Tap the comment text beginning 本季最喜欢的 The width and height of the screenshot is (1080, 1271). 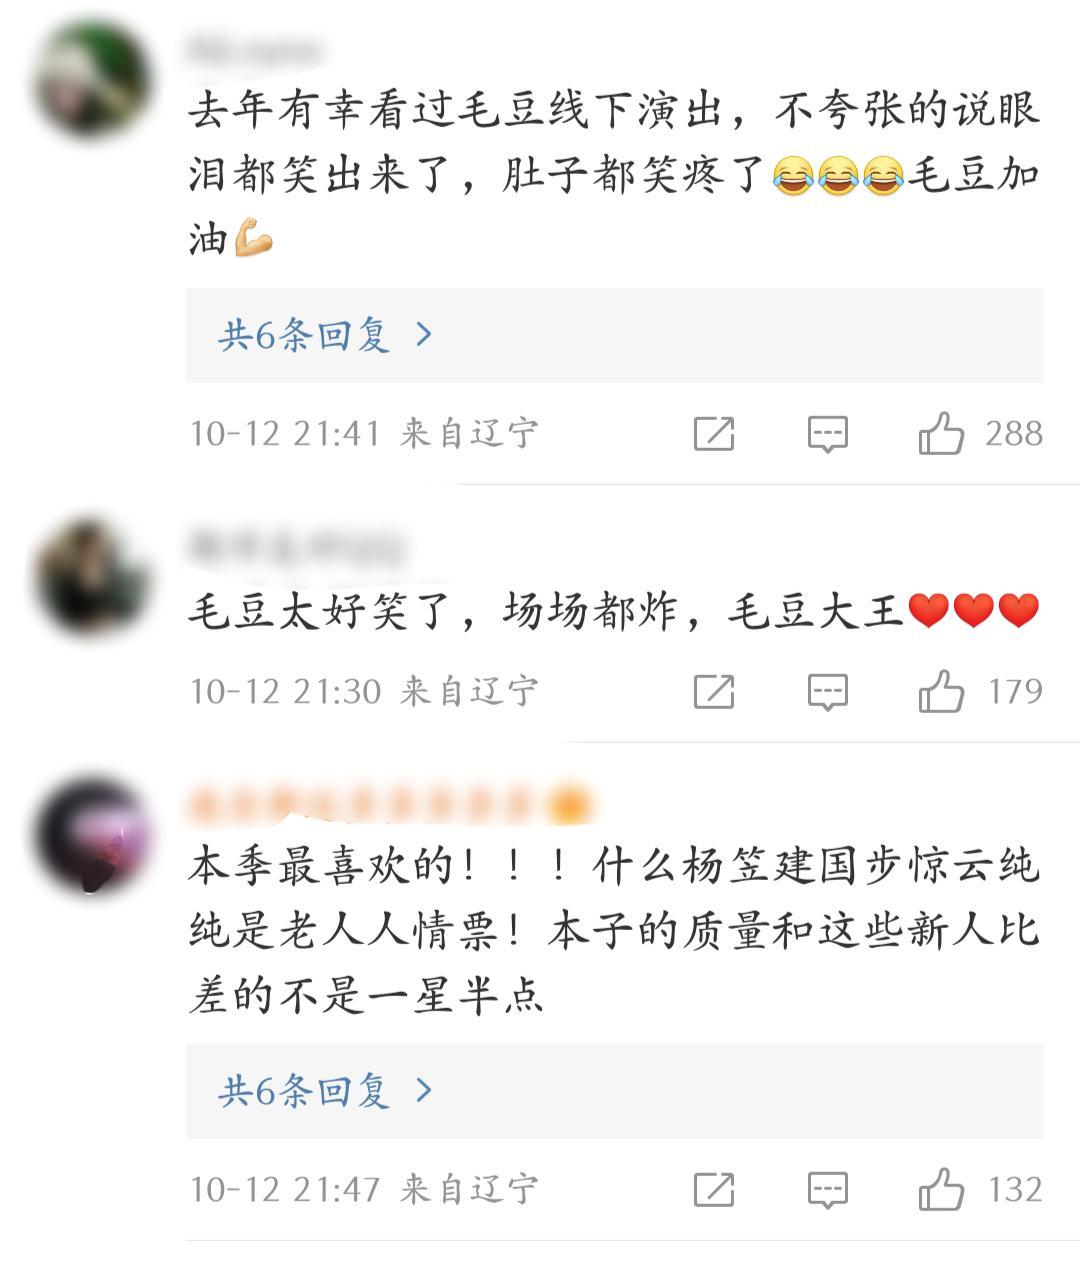(614, 932)
